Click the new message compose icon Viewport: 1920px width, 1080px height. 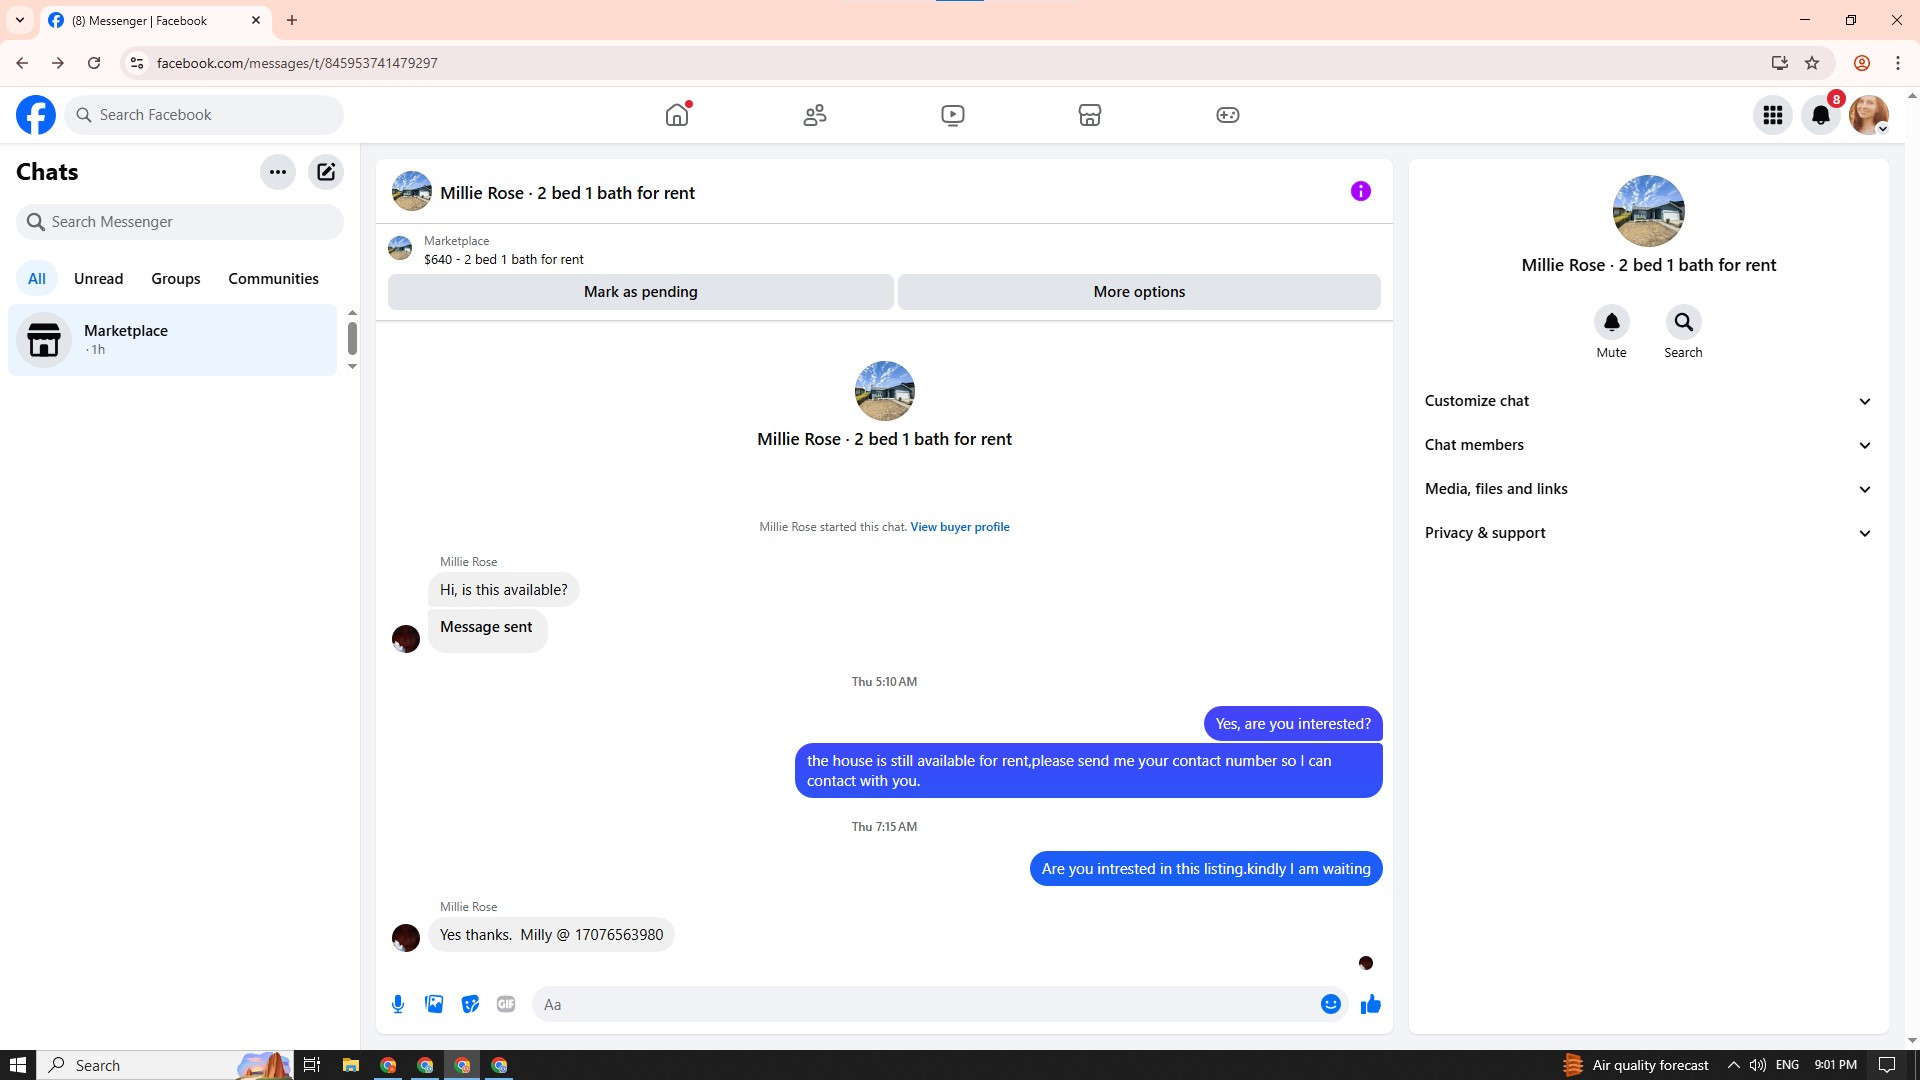pos(326,172)
